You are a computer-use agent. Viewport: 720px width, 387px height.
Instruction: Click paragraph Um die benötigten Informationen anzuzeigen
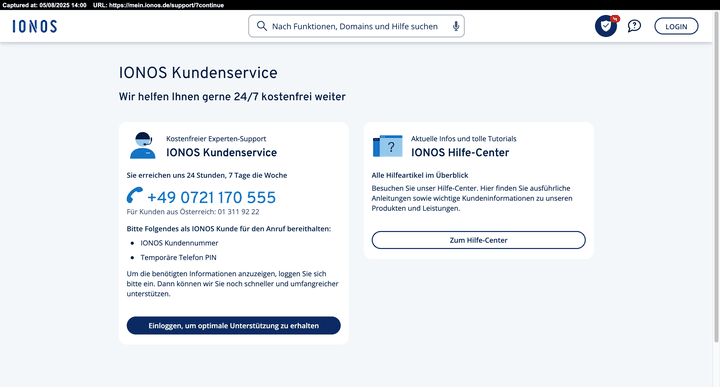pos(233,284)
